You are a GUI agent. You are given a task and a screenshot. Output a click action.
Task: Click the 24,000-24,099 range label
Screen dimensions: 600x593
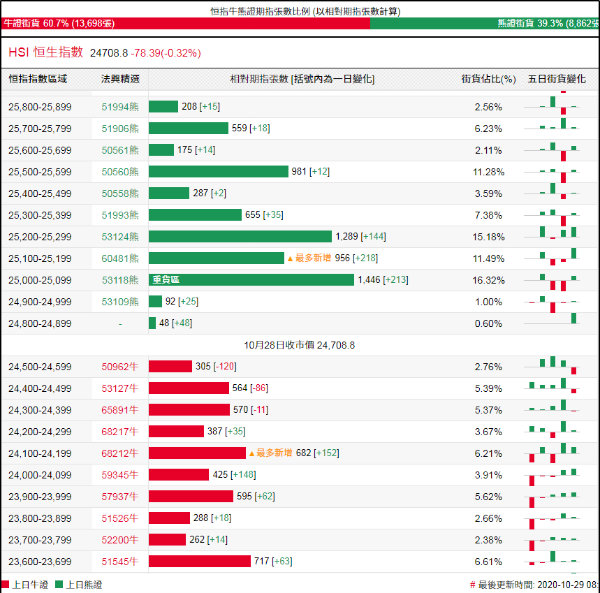(x=40, y=475)
